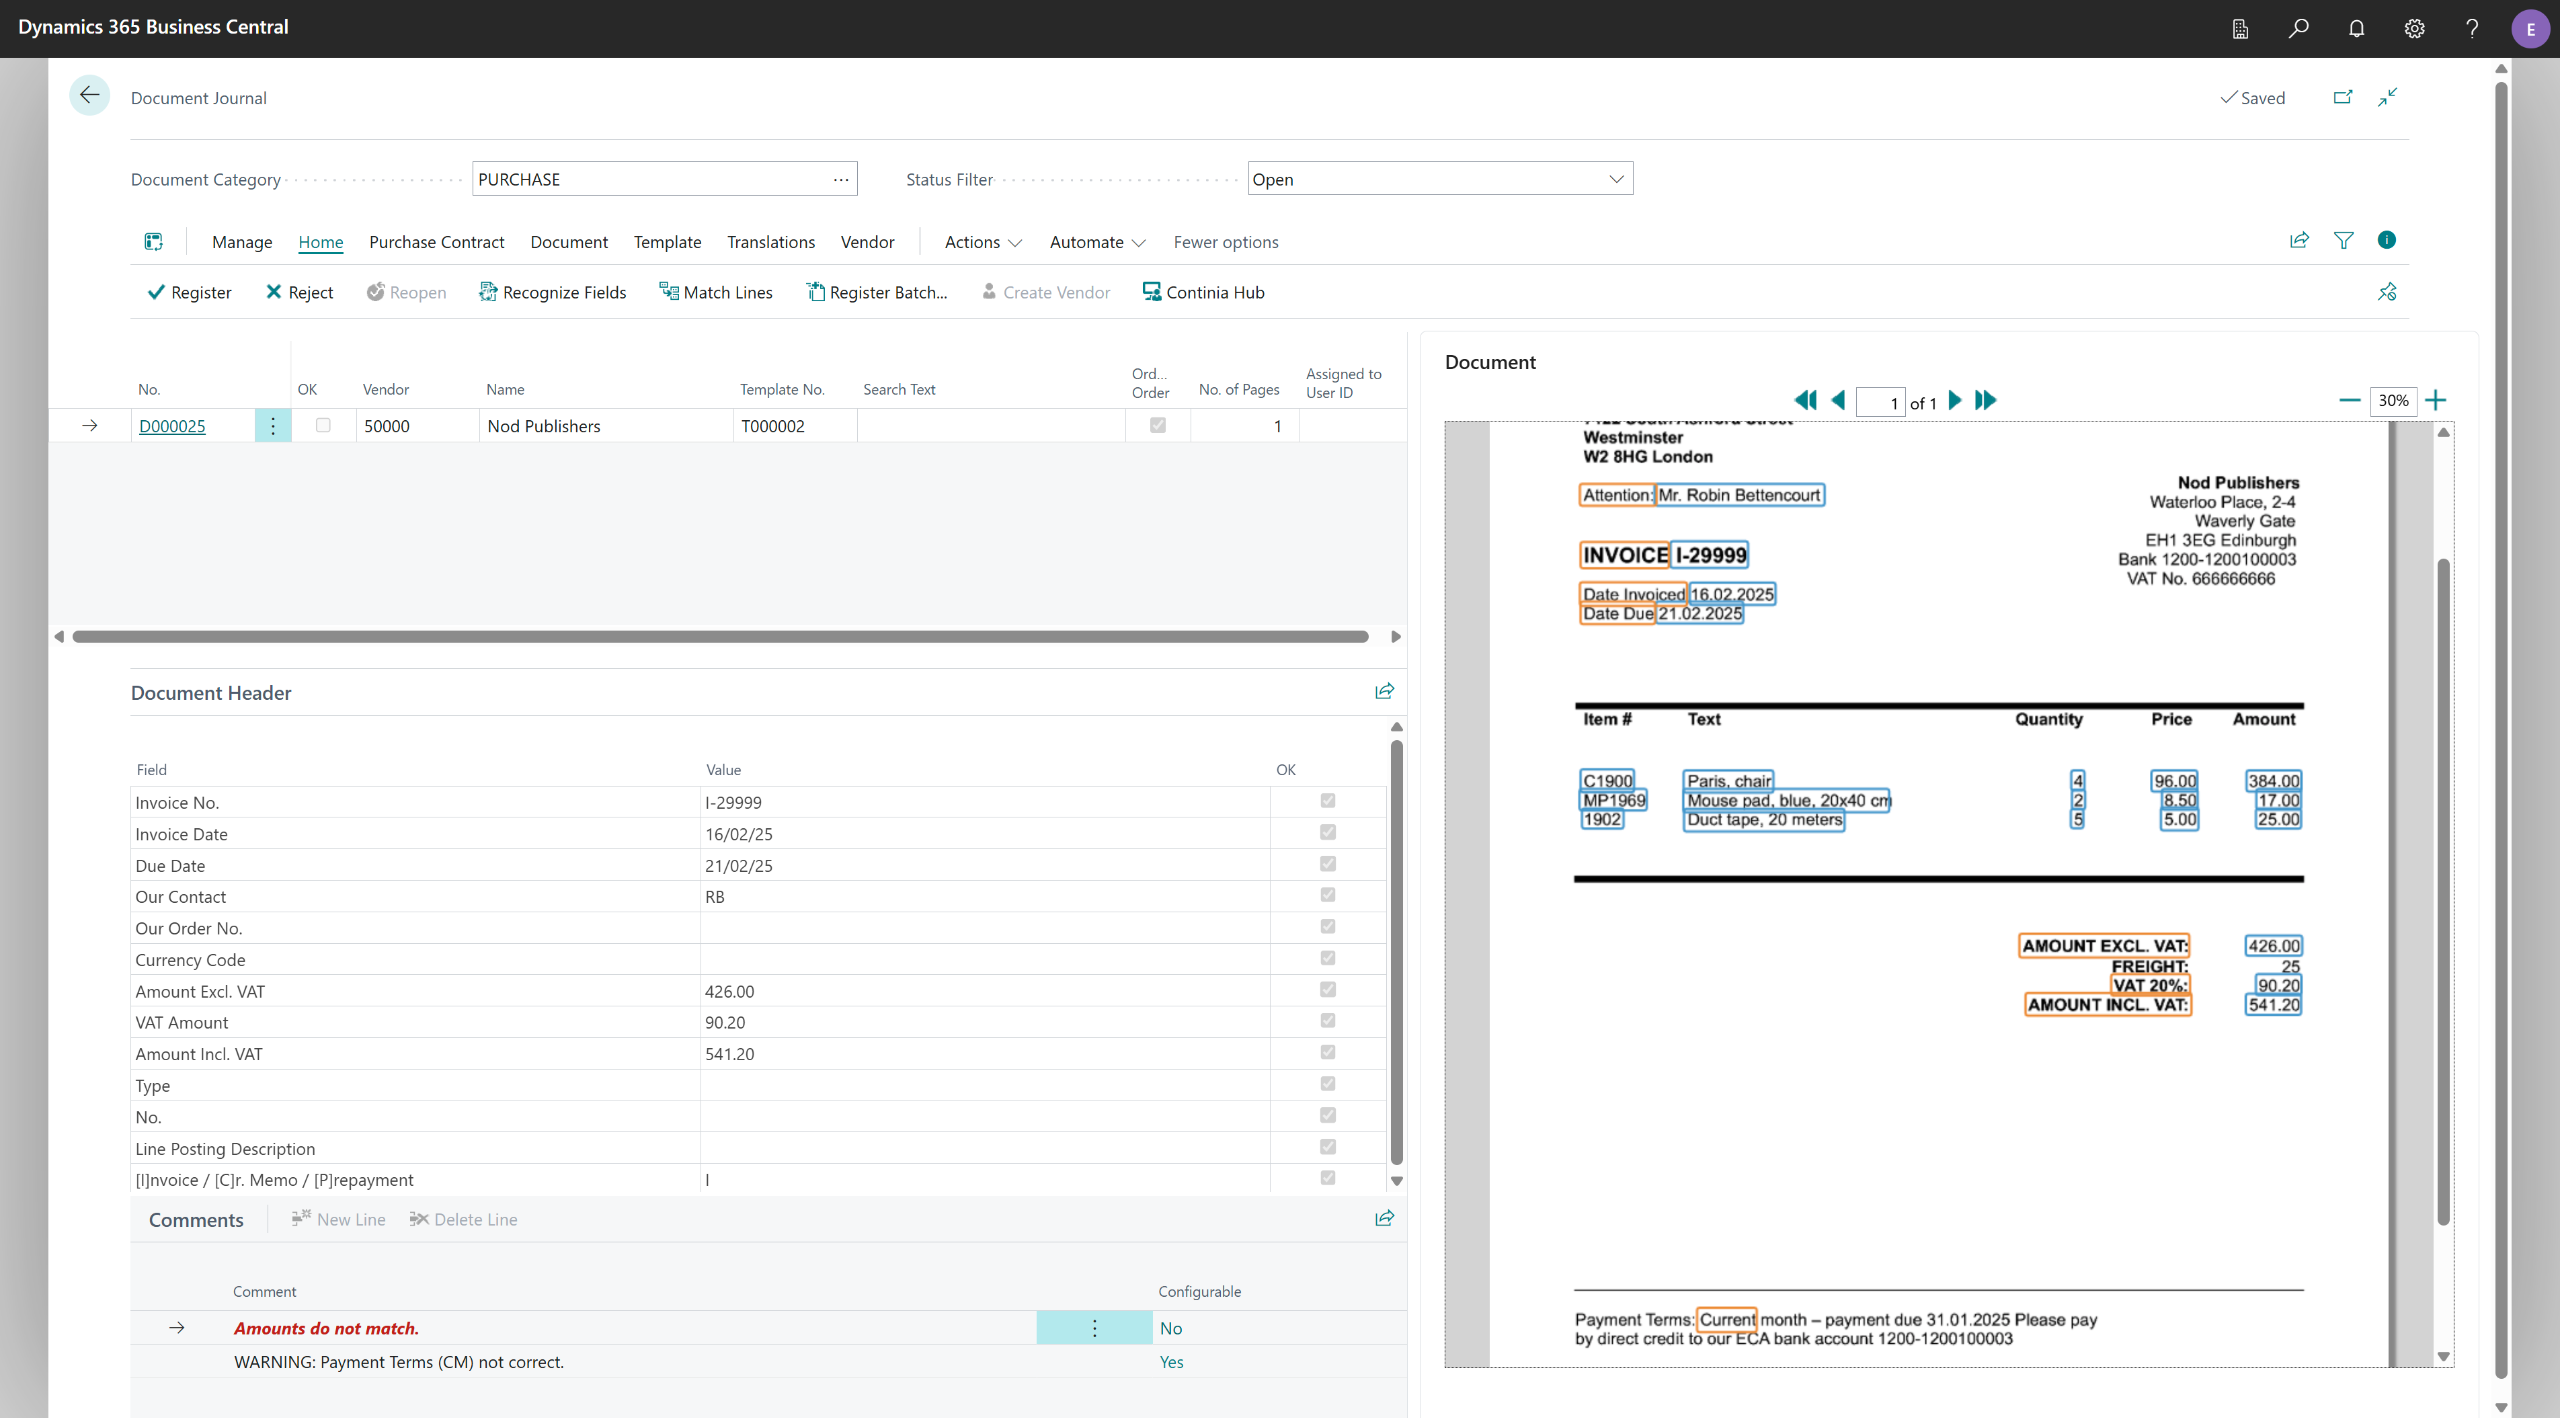Toggle OK checkbox for VAT Amount field

pos(1327,1021)
